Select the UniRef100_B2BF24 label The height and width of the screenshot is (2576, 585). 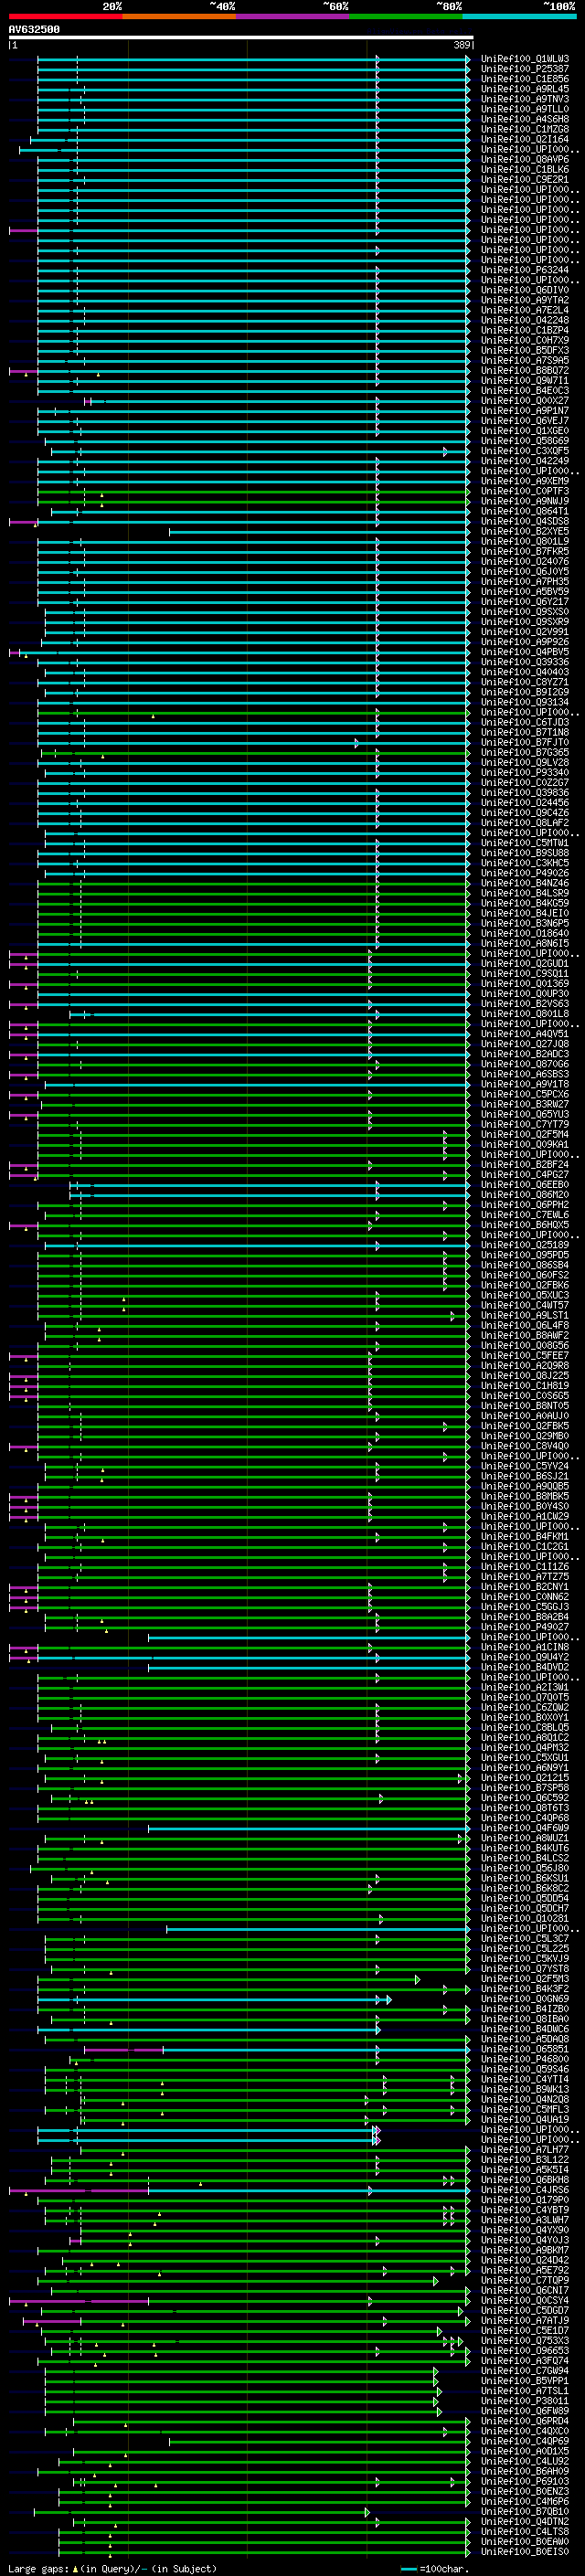[x=525, y=1165]
